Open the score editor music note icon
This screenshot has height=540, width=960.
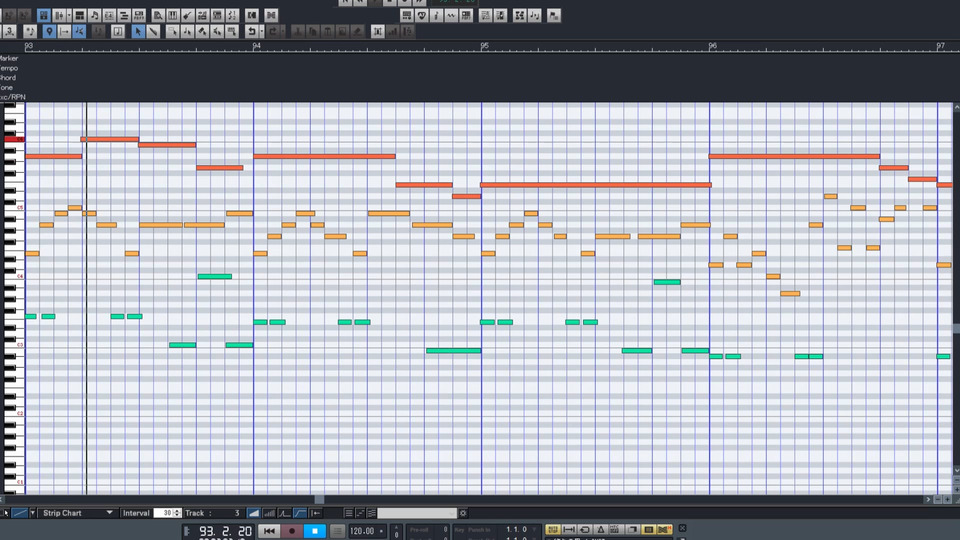coord(94,15)
